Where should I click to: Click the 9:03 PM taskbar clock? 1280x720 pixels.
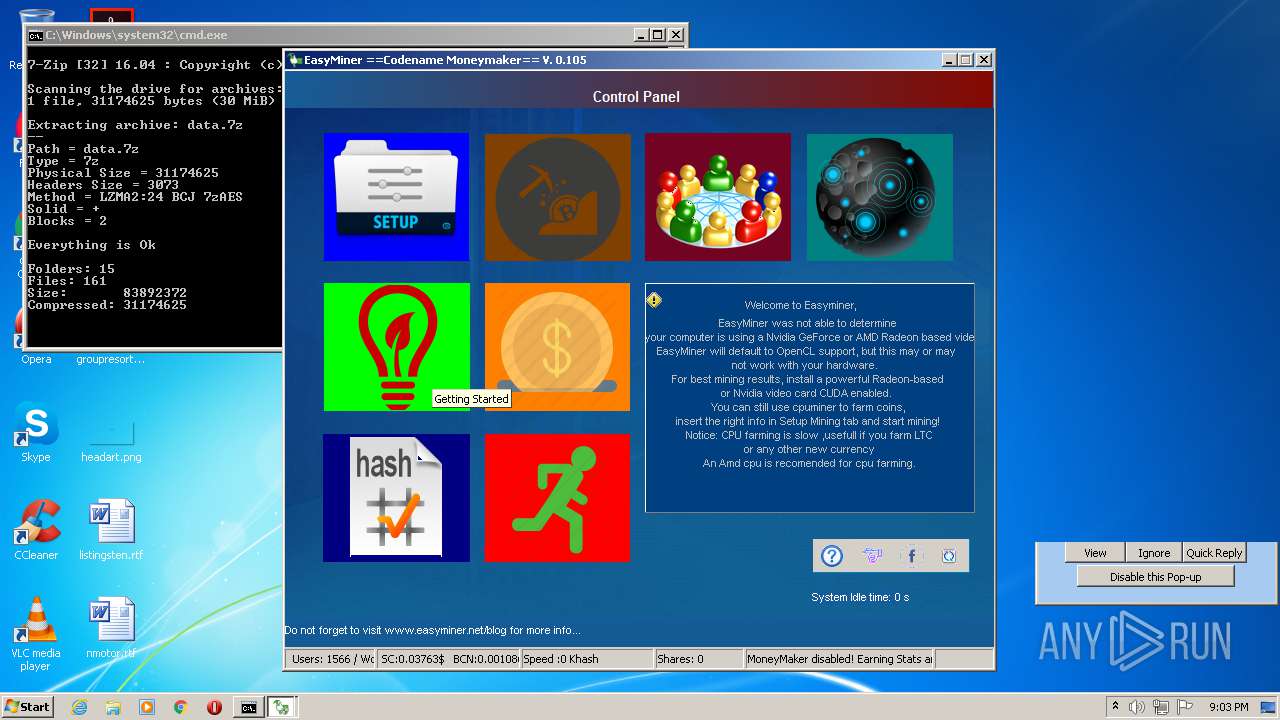click(1228, 707)
